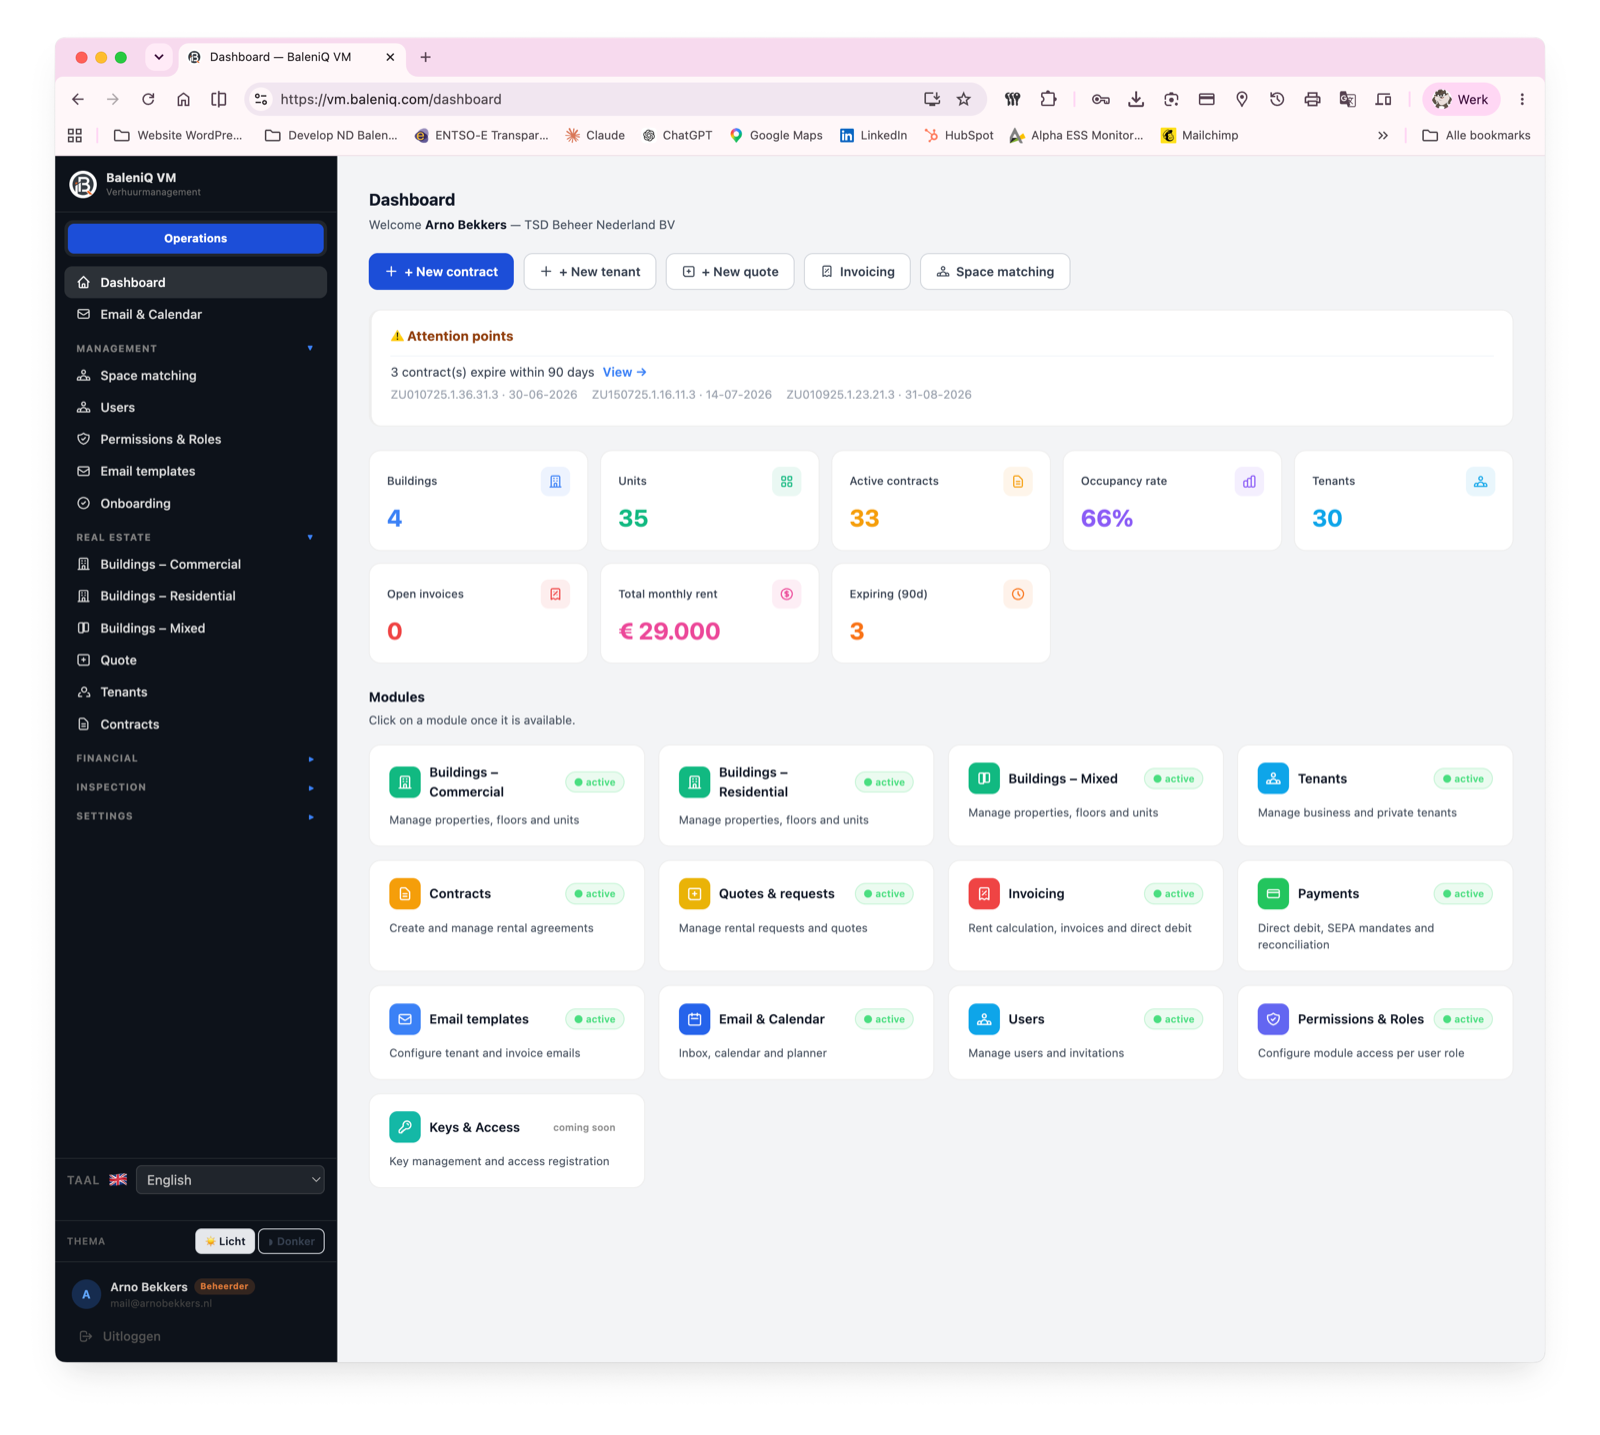The image size is (1600, 1435).
Task: Click the + New contract button
Action: pyautogui.click(x=441, y=272)
